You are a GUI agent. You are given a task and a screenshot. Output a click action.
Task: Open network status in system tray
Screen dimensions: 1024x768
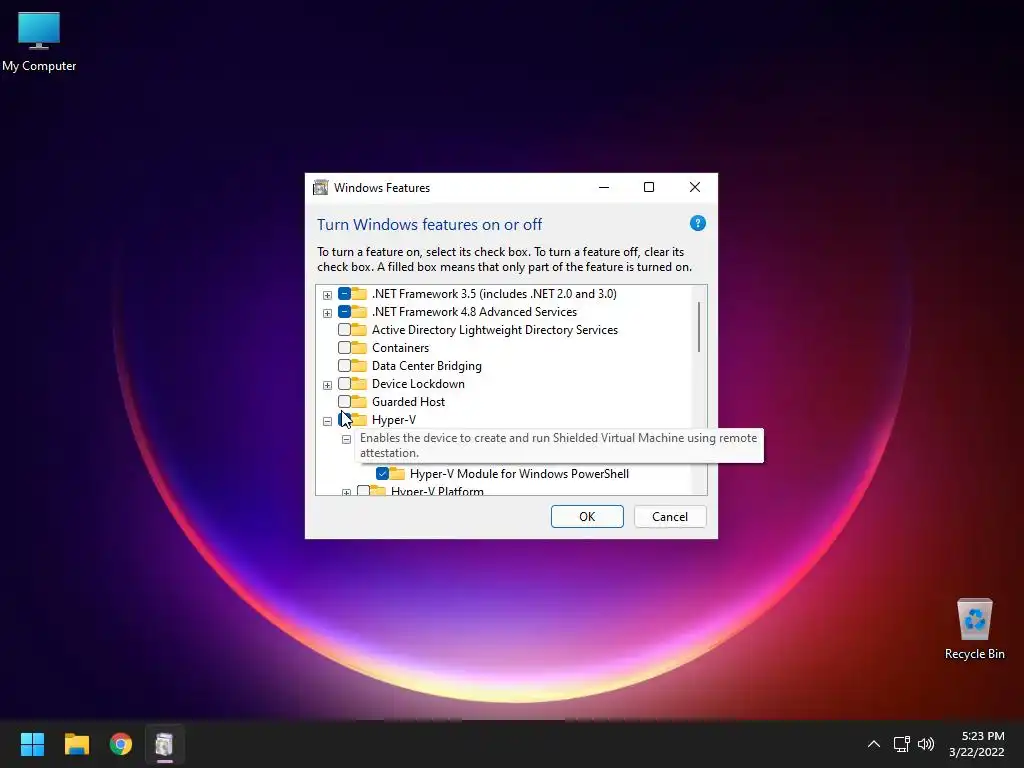click(902, 744)
